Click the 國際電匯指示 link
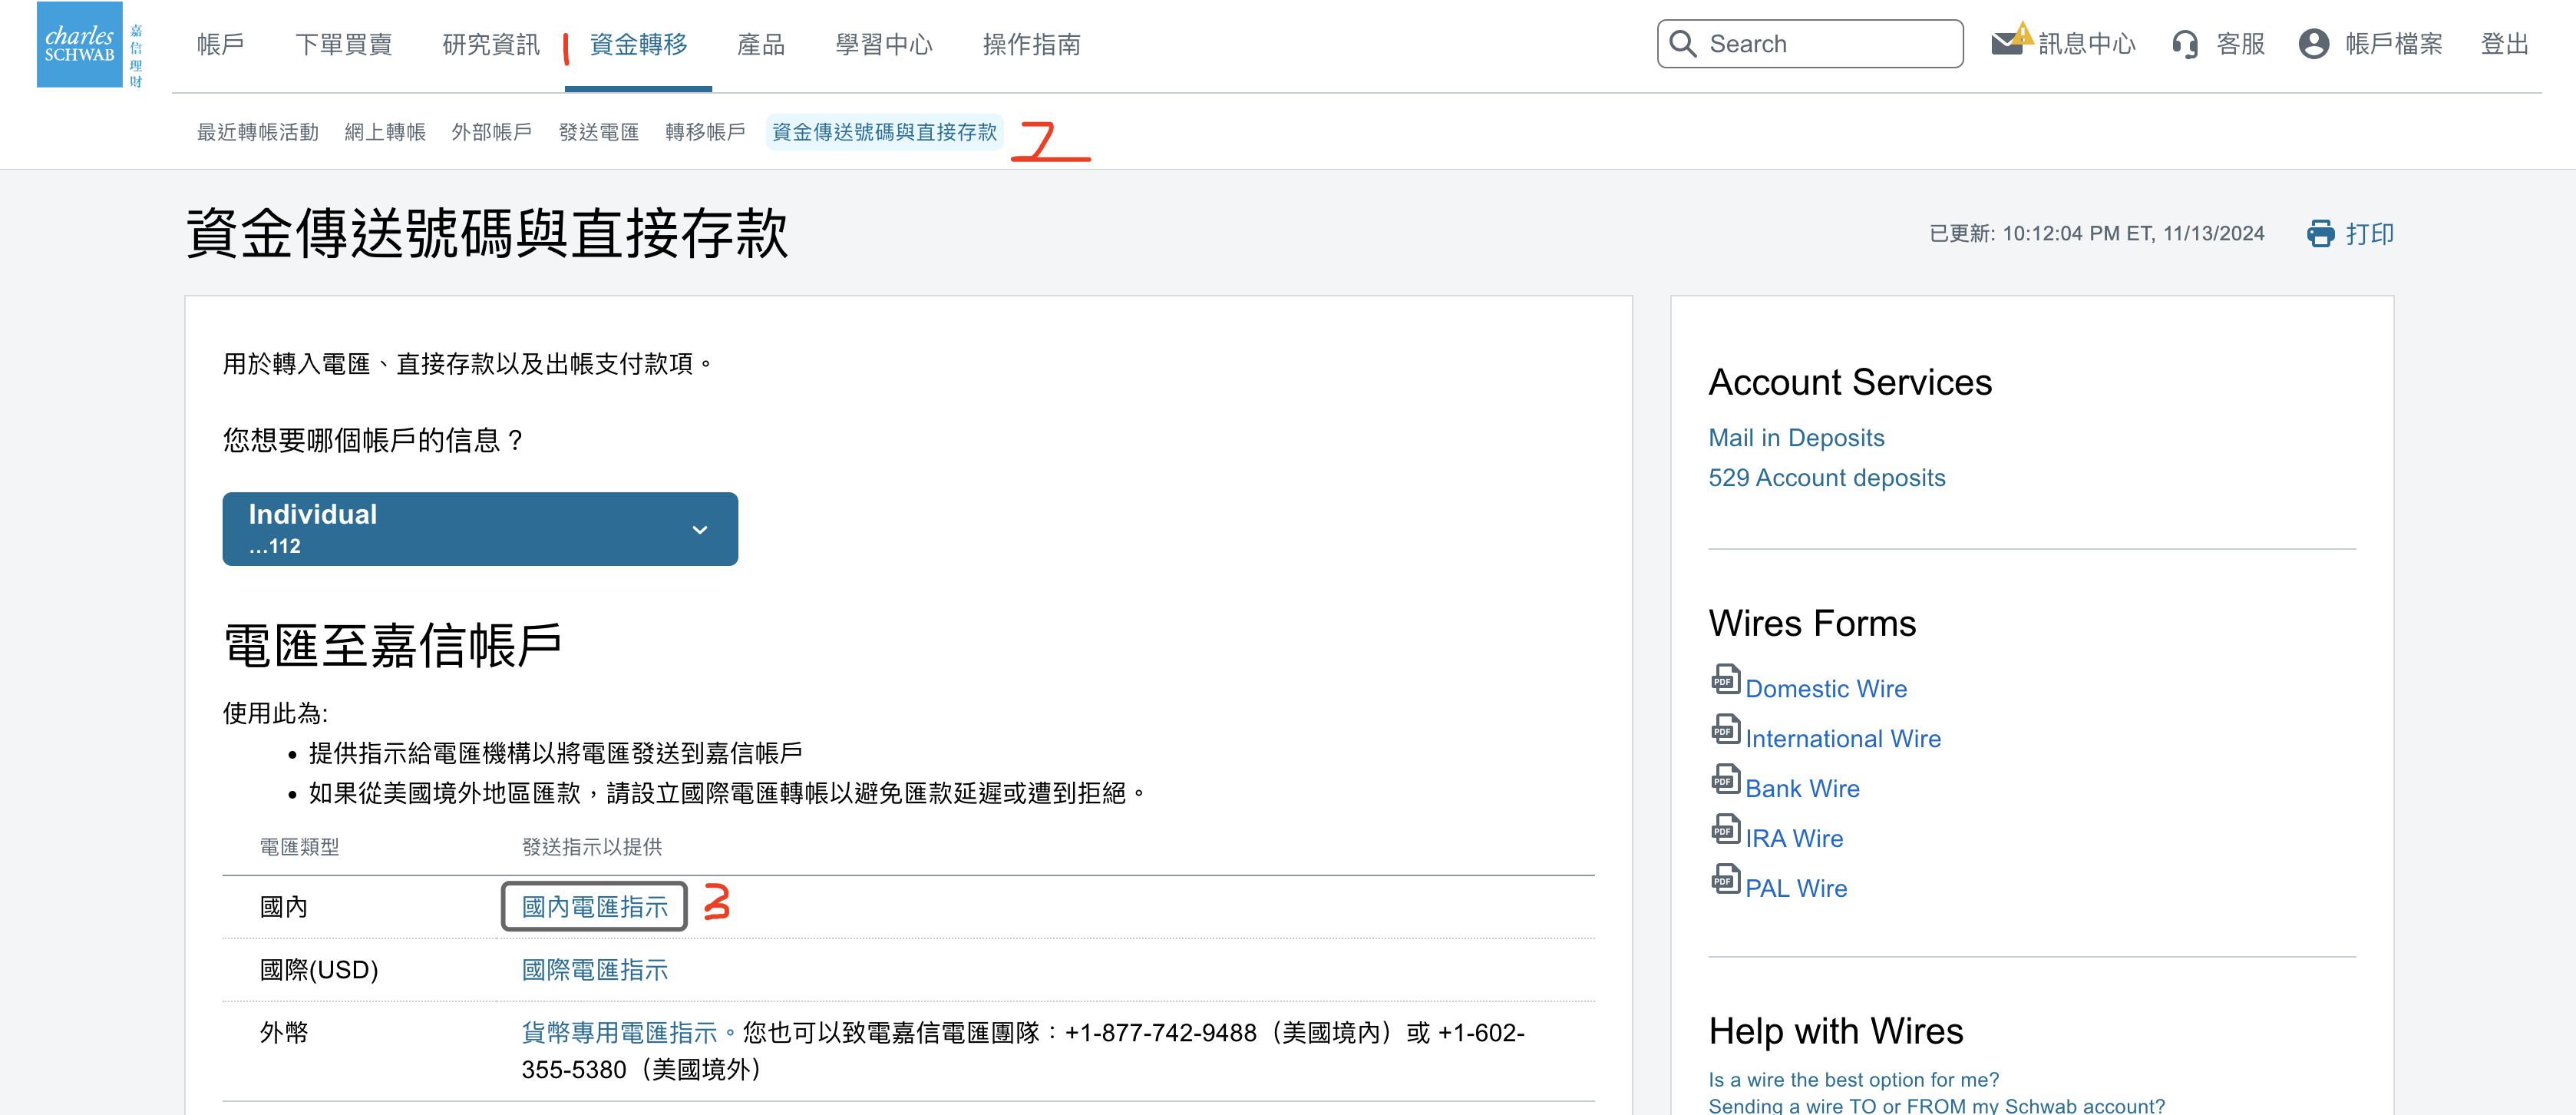 pos(594,969)
